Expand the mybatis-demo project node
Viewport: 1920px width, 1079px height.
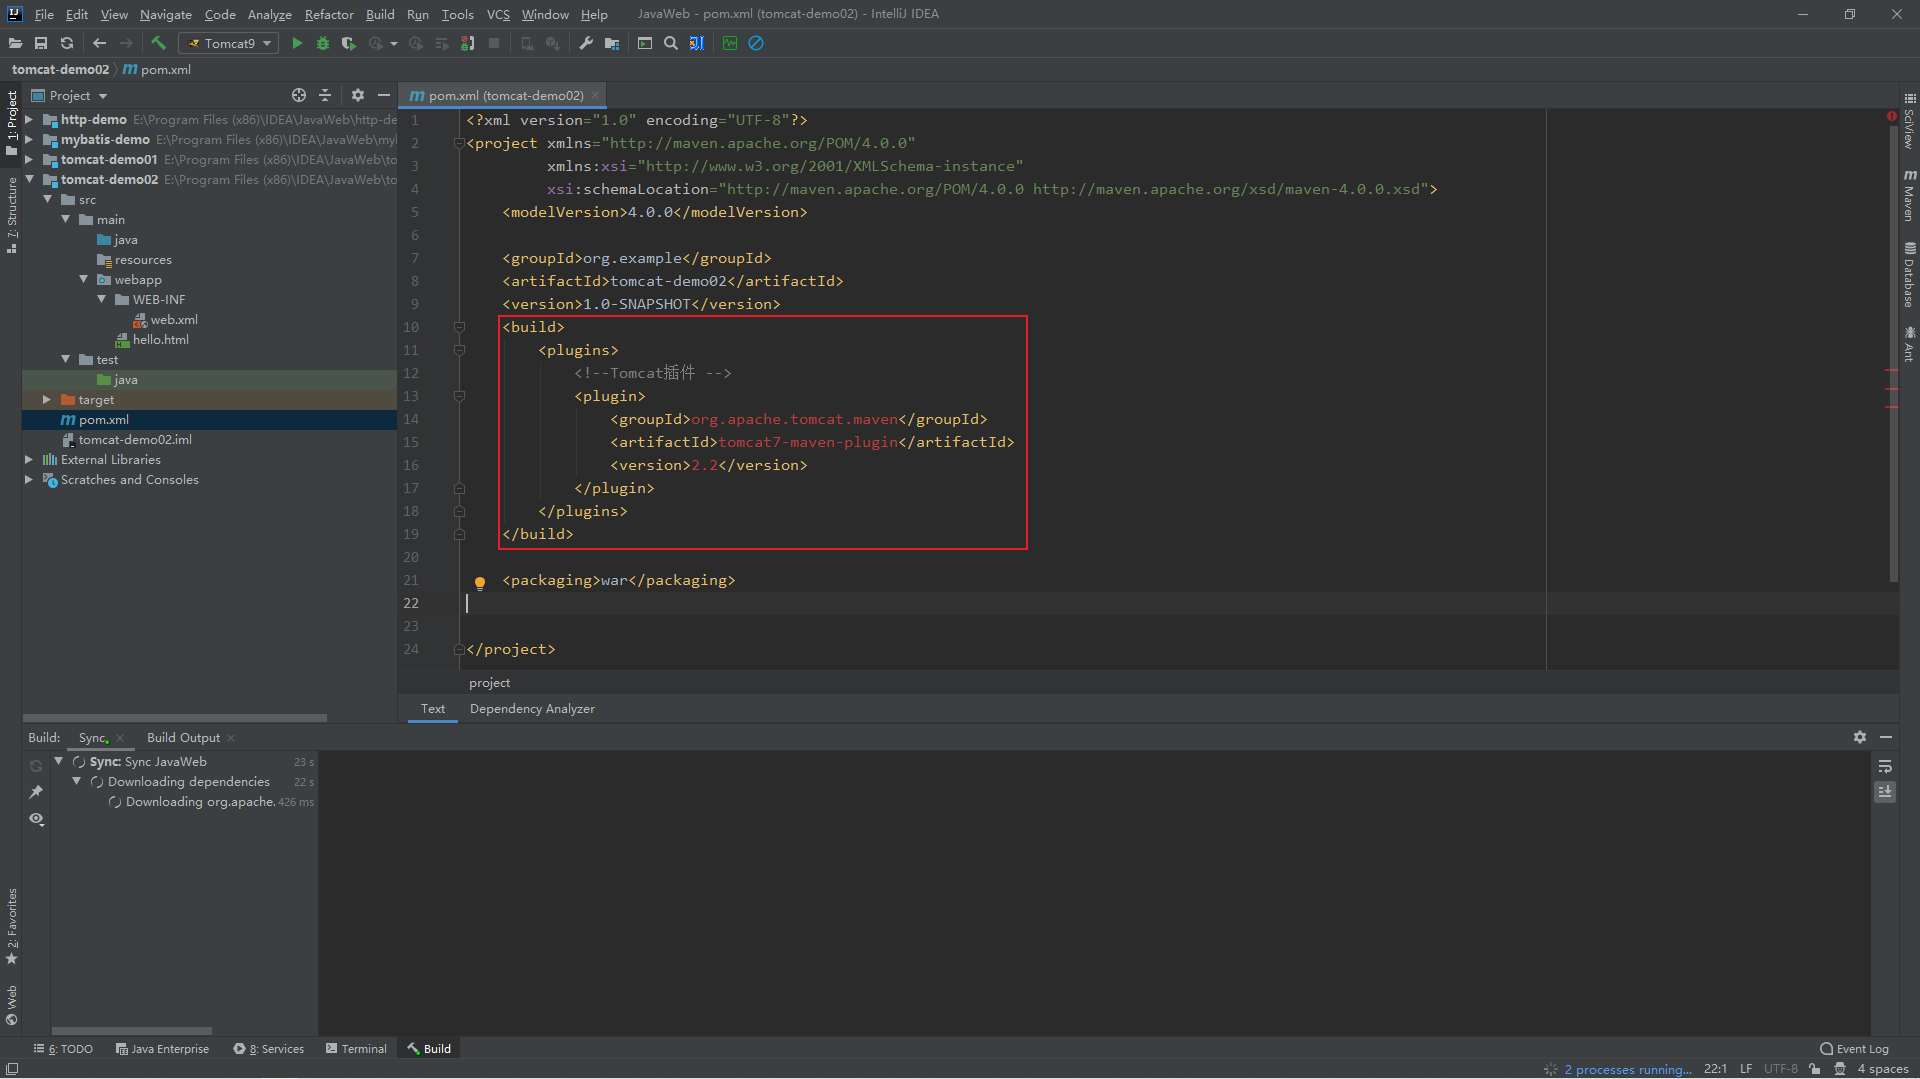tap(29, 139)
